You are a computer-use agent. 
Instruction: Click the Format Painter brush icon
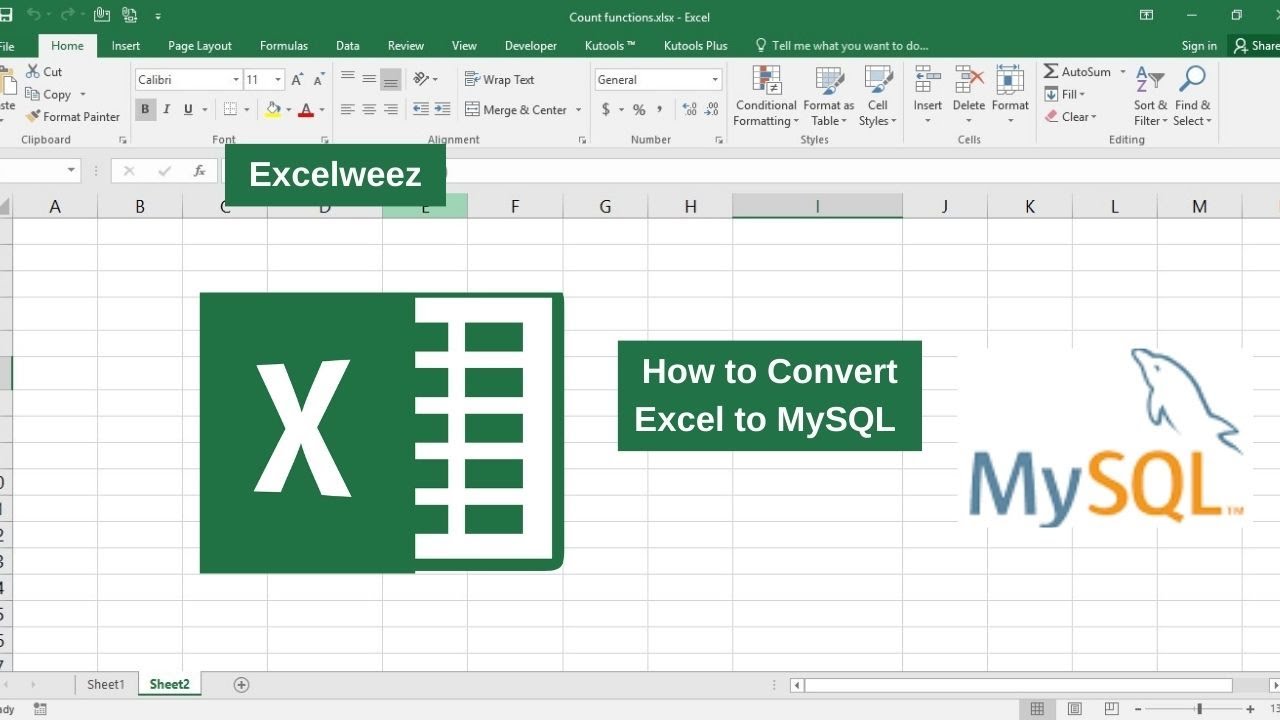[x=33, y=117]
